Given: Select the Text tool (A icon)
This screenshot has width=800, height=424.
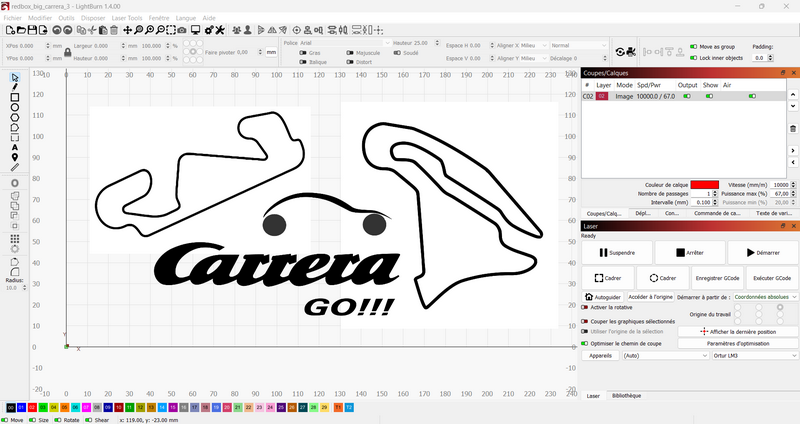Looking at the screenshot, I should click(15, 147).
